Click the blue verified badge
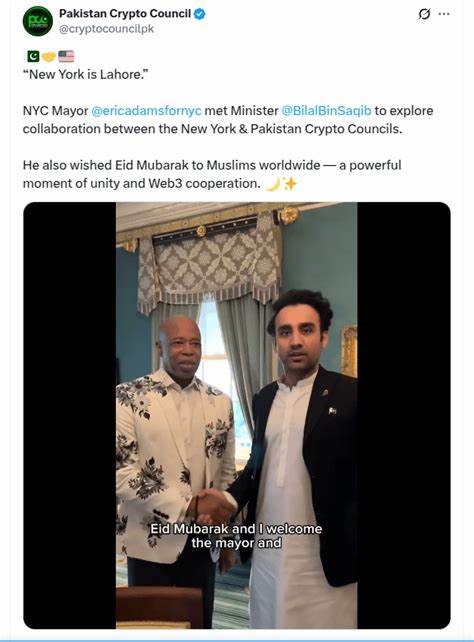 click(x=199, y=14)
